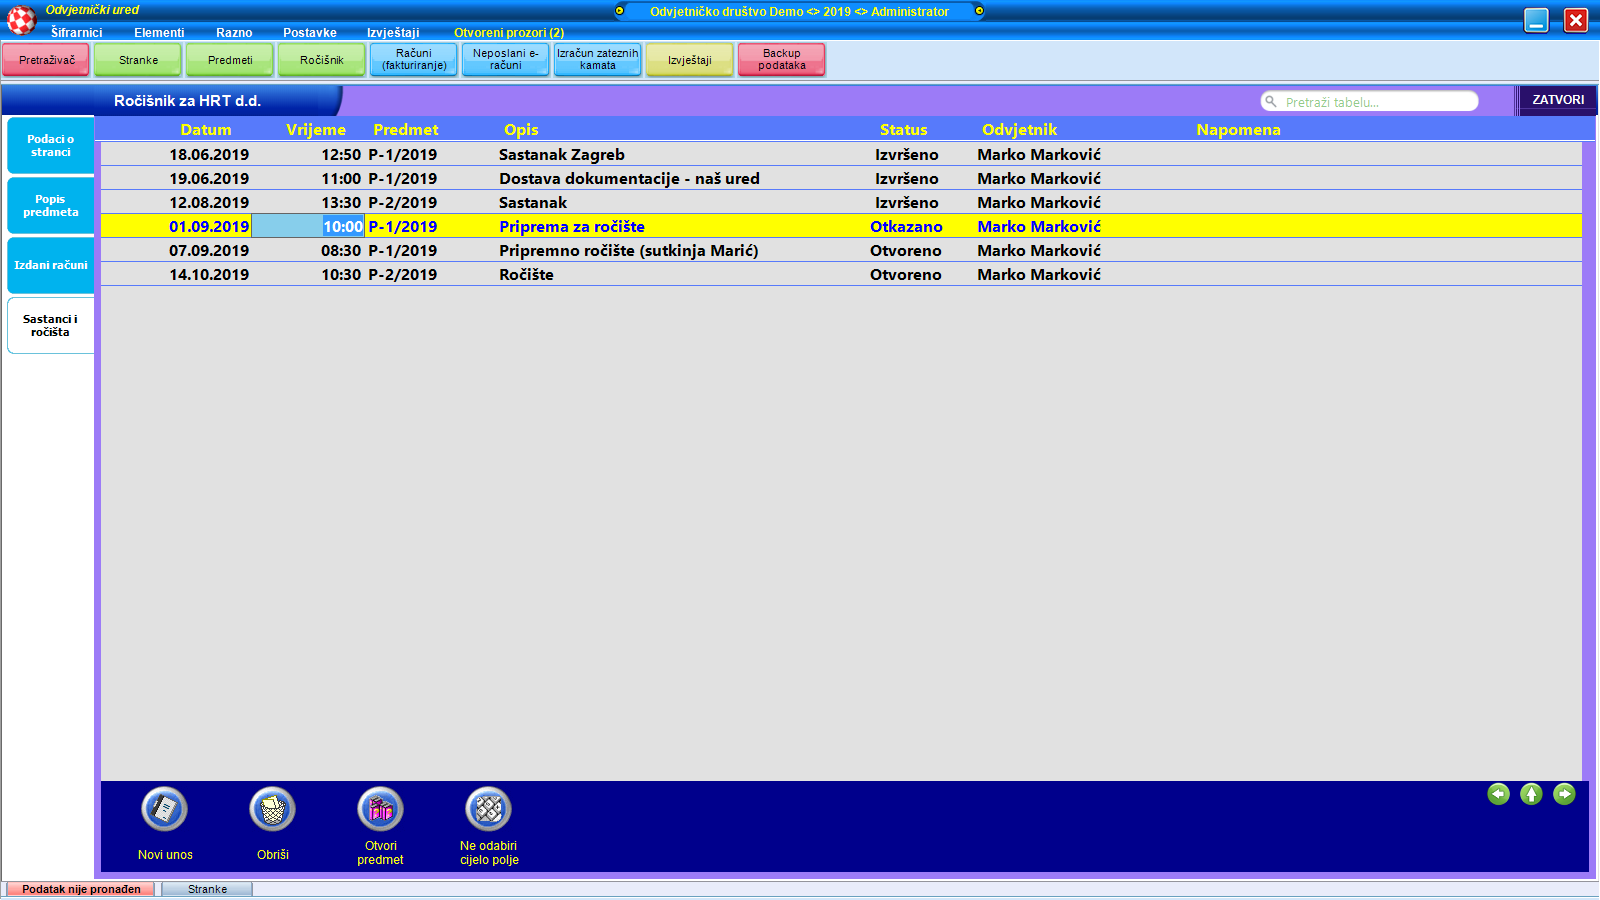Viewport: 1600px width, 900px height.
Task: Open the Šifrarnici menu
Action: (x=76, y=33)
